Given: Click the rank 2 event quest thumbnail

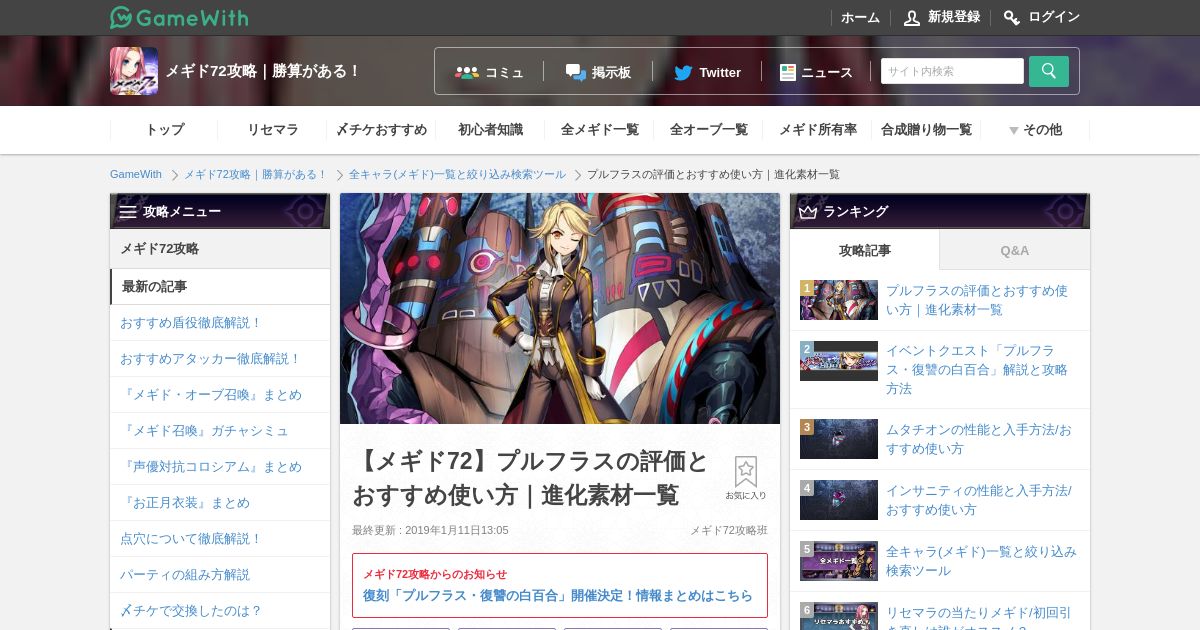Looking at the screenshot, I should (x=839, y=361).
